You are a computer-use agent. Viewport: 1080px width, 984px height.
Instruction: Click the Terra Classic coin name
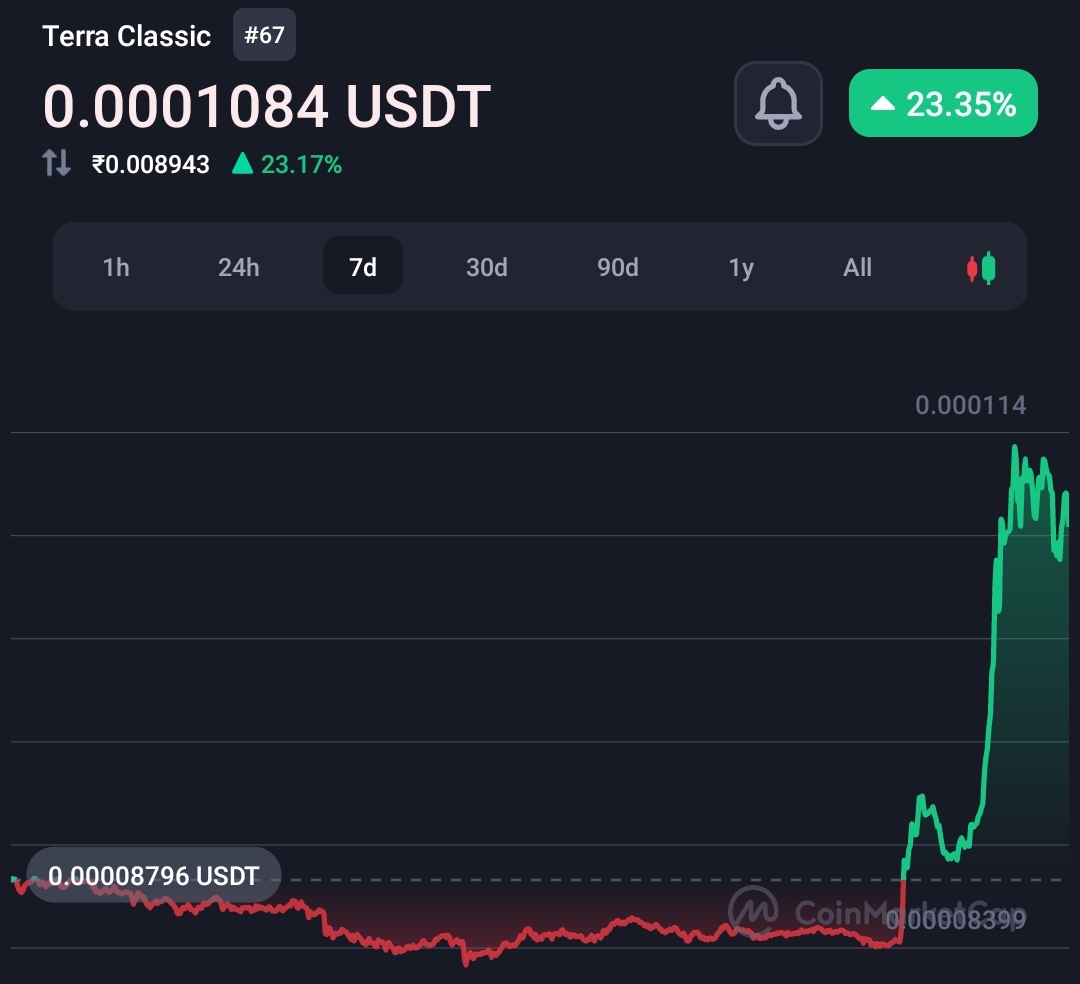127,36
